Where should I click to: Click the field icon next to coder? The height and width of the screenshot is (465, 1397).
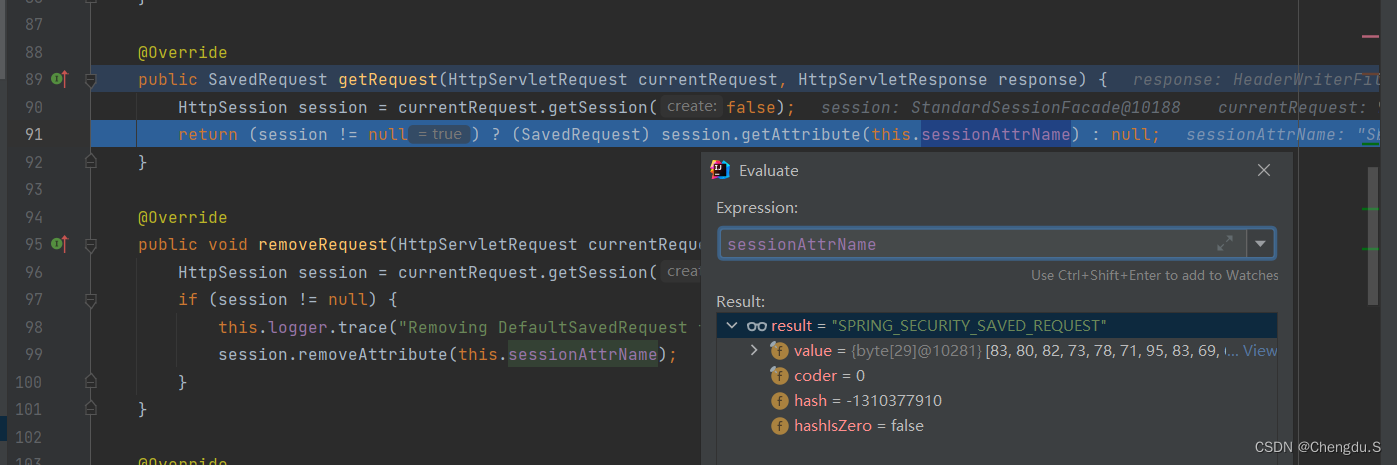tap(780, 376)
